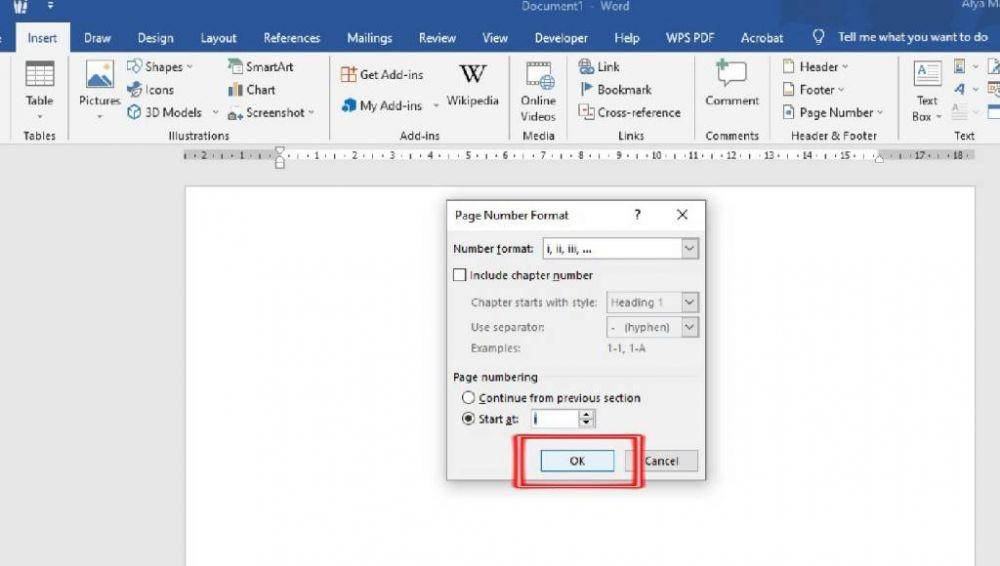1000x566 pixels.
Task: Open the Acrobat tab
Action: point(761,38)
